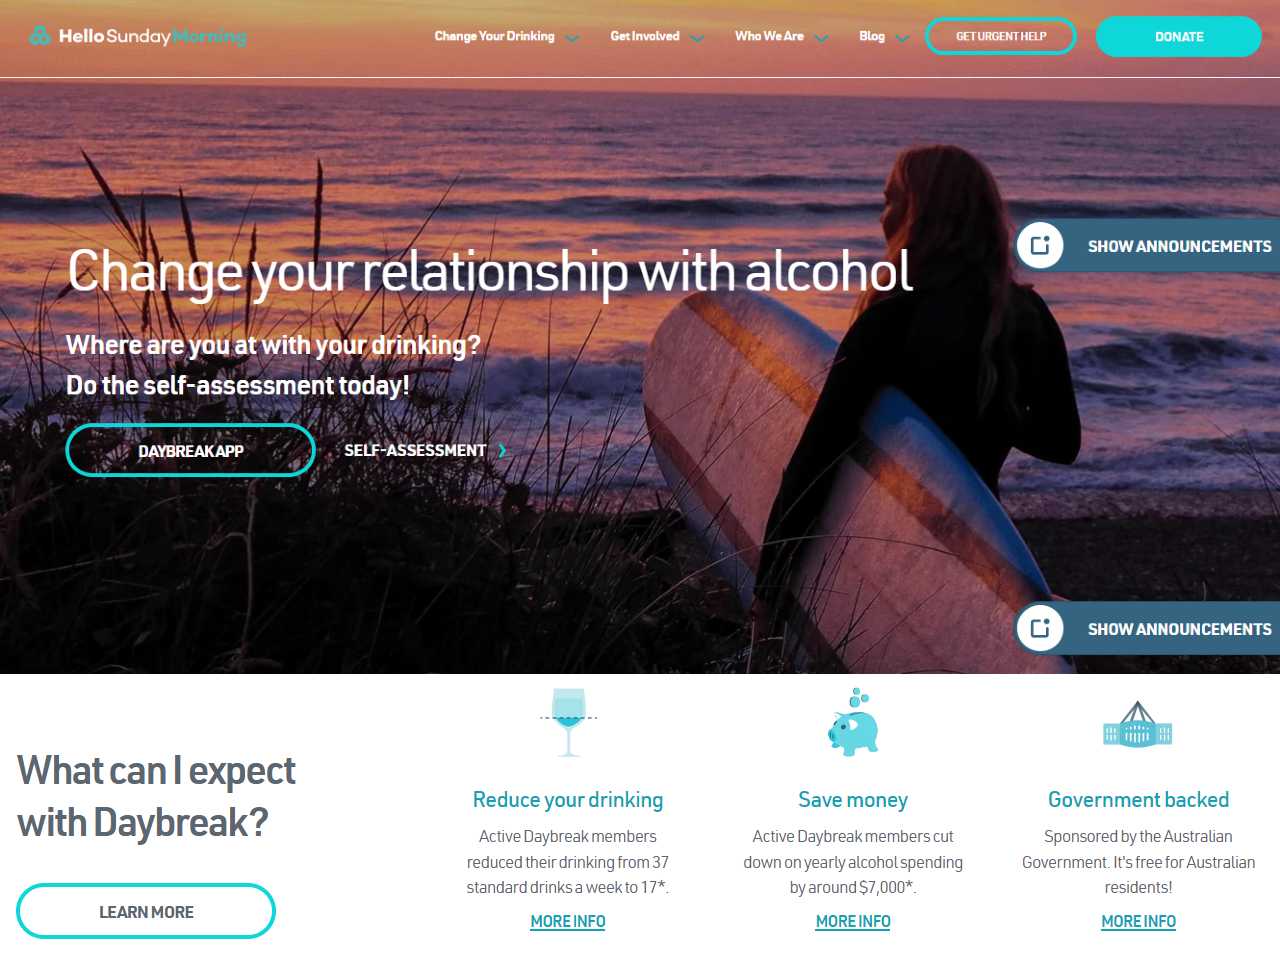
Task: Open the Daybreak App button
Action: coord(191,450)
